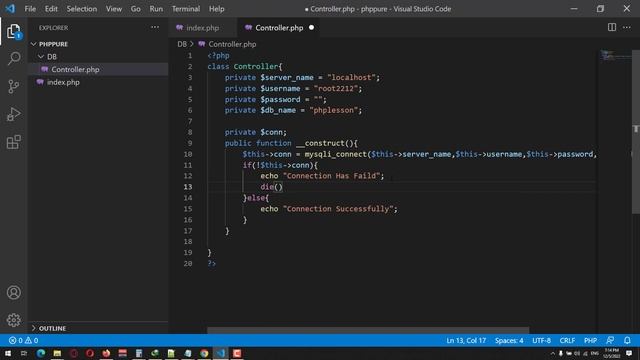This screenshot has width=640, height=360.
Task: Open the Accounts menu icon
Action: [x=13, y=292]
